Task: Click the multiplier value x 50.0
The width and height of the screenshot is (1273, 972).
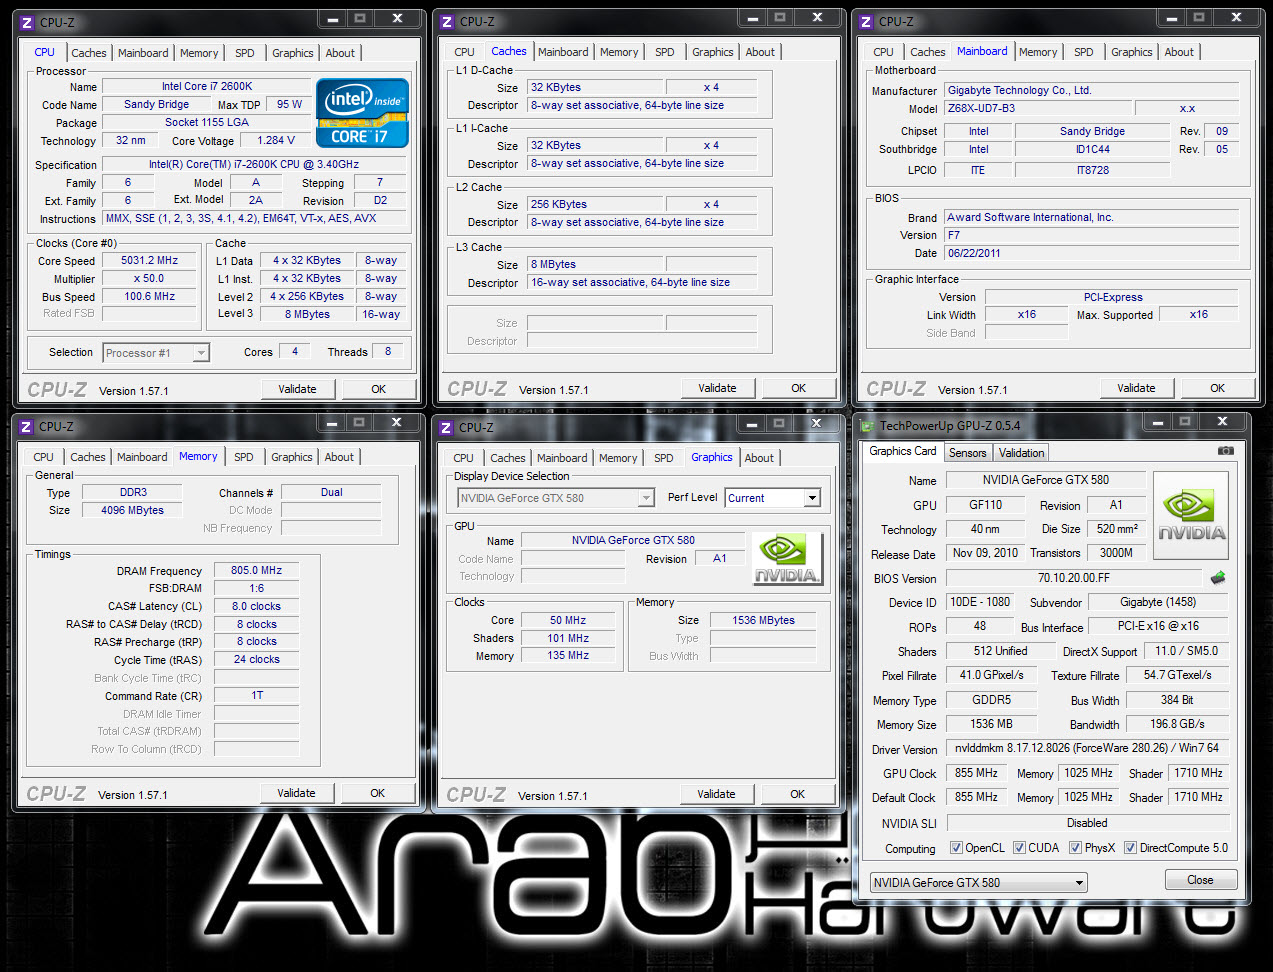Action: pos(149,278)
